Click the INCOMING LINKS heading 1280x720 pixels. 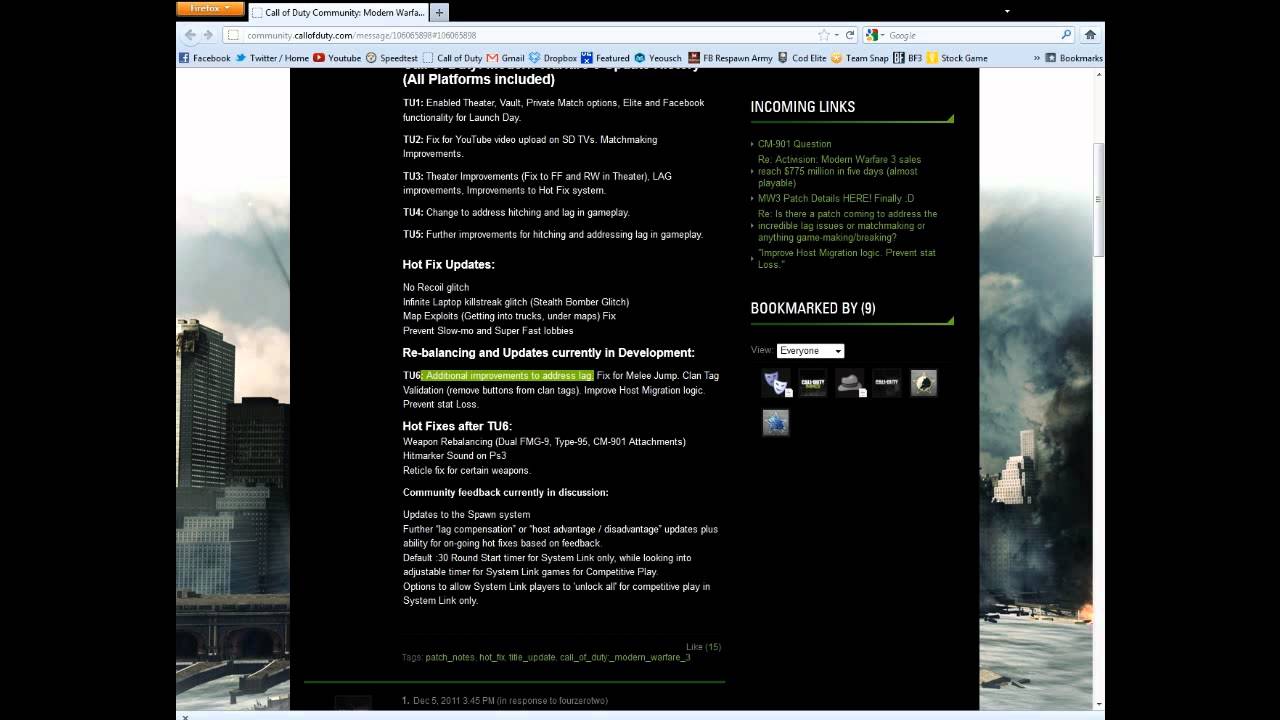803,107
